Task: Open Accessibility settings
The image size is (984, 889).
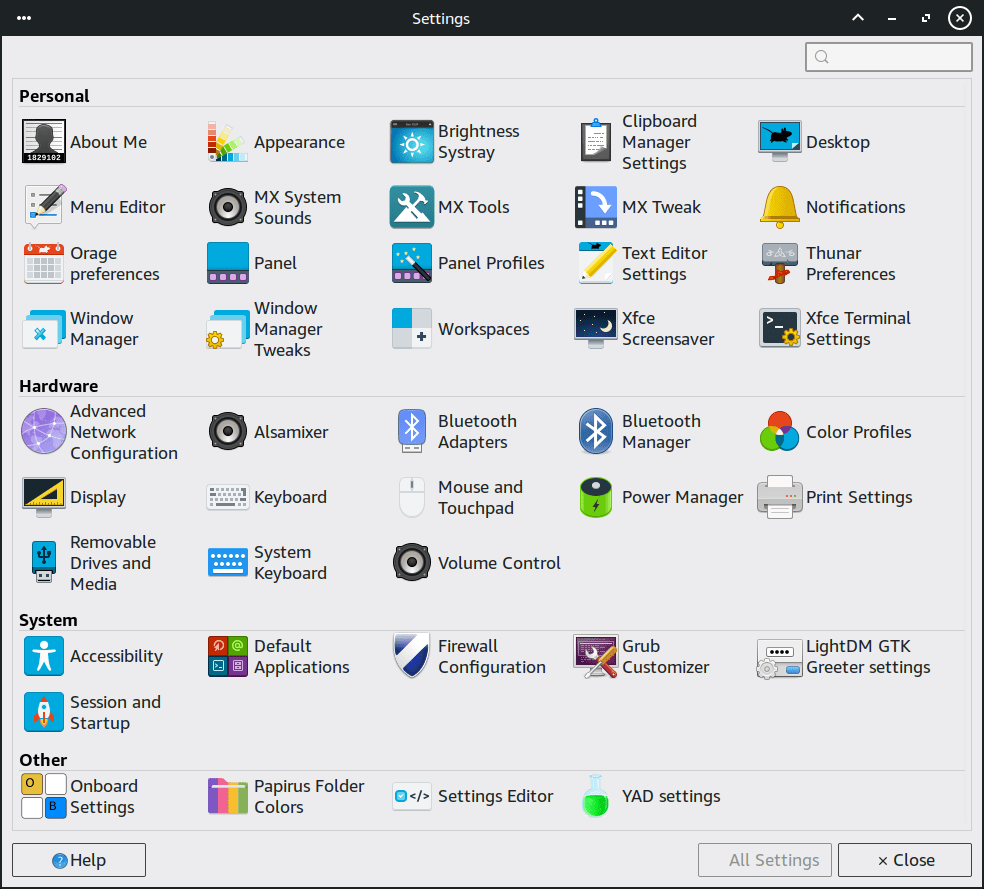Action: tap(44, 657)
